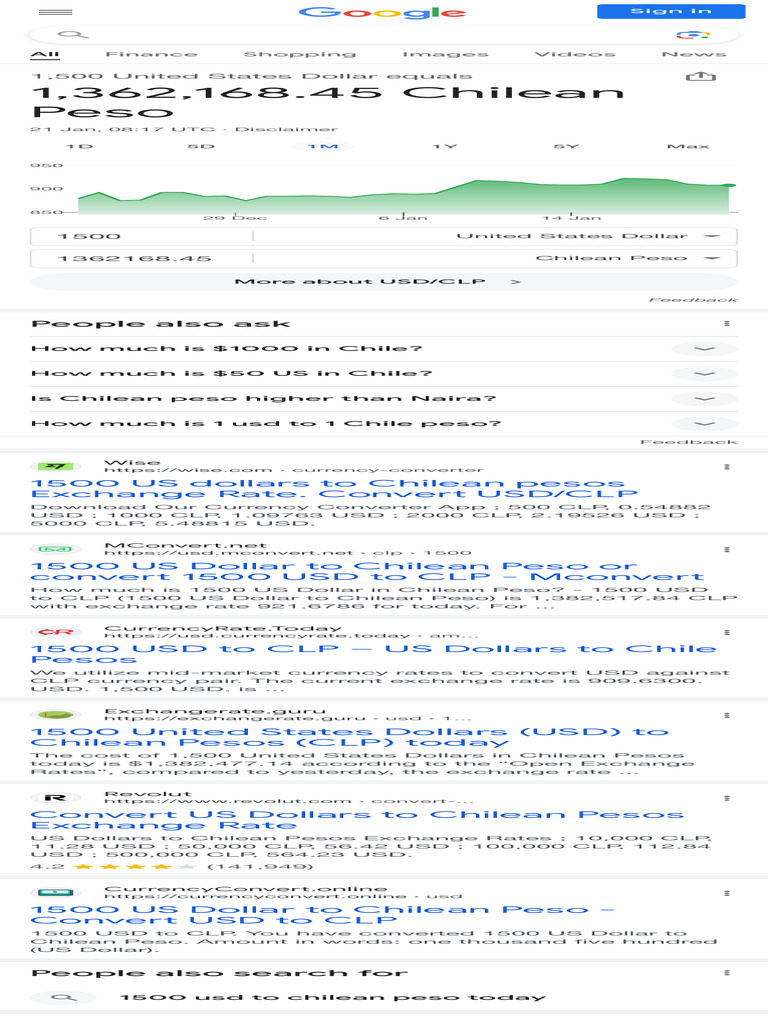The width and height of the screenshot is (768, 1024).
Task: Open the Chilean Peso currency dropdown
Action: click(x=627, y=259)
